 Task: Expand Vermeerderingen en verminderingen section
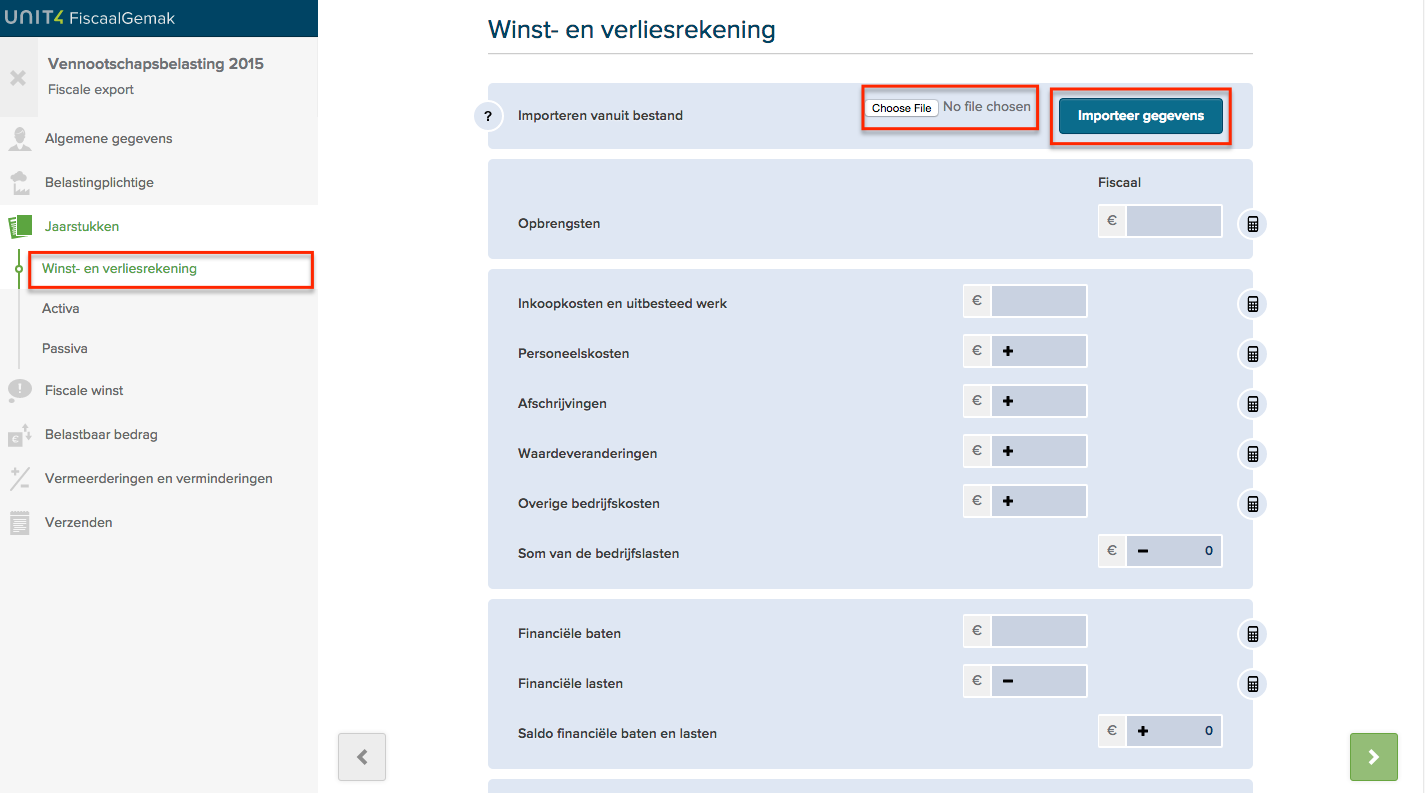click(x=158, y=479)
